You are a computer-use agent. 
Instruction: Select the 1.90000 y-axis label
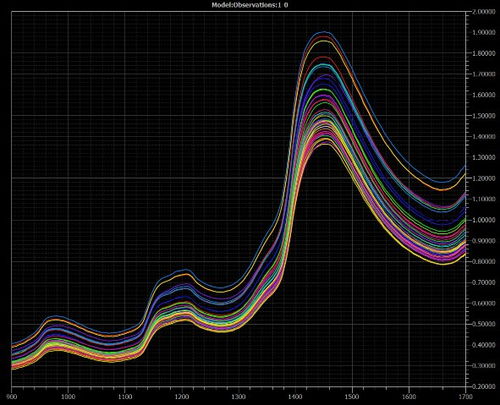[484, 33]
